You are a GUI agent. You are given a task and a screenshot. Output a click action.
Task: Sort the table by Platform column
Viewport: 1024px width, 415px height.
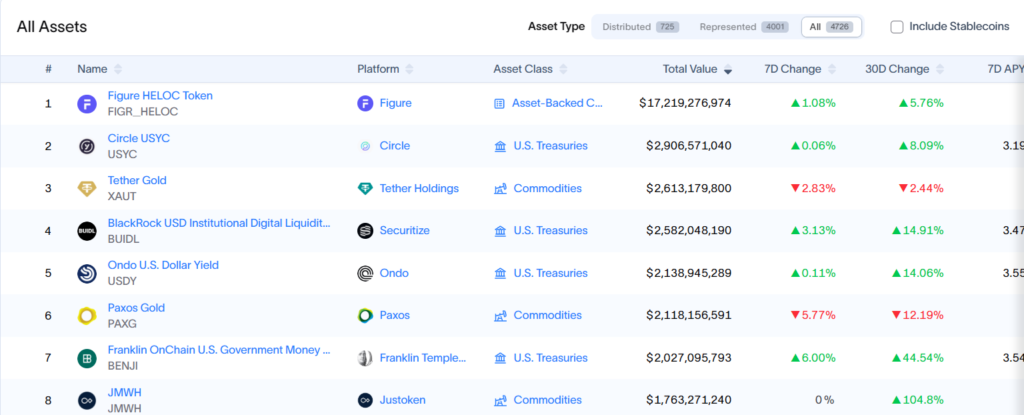[385, 69]
